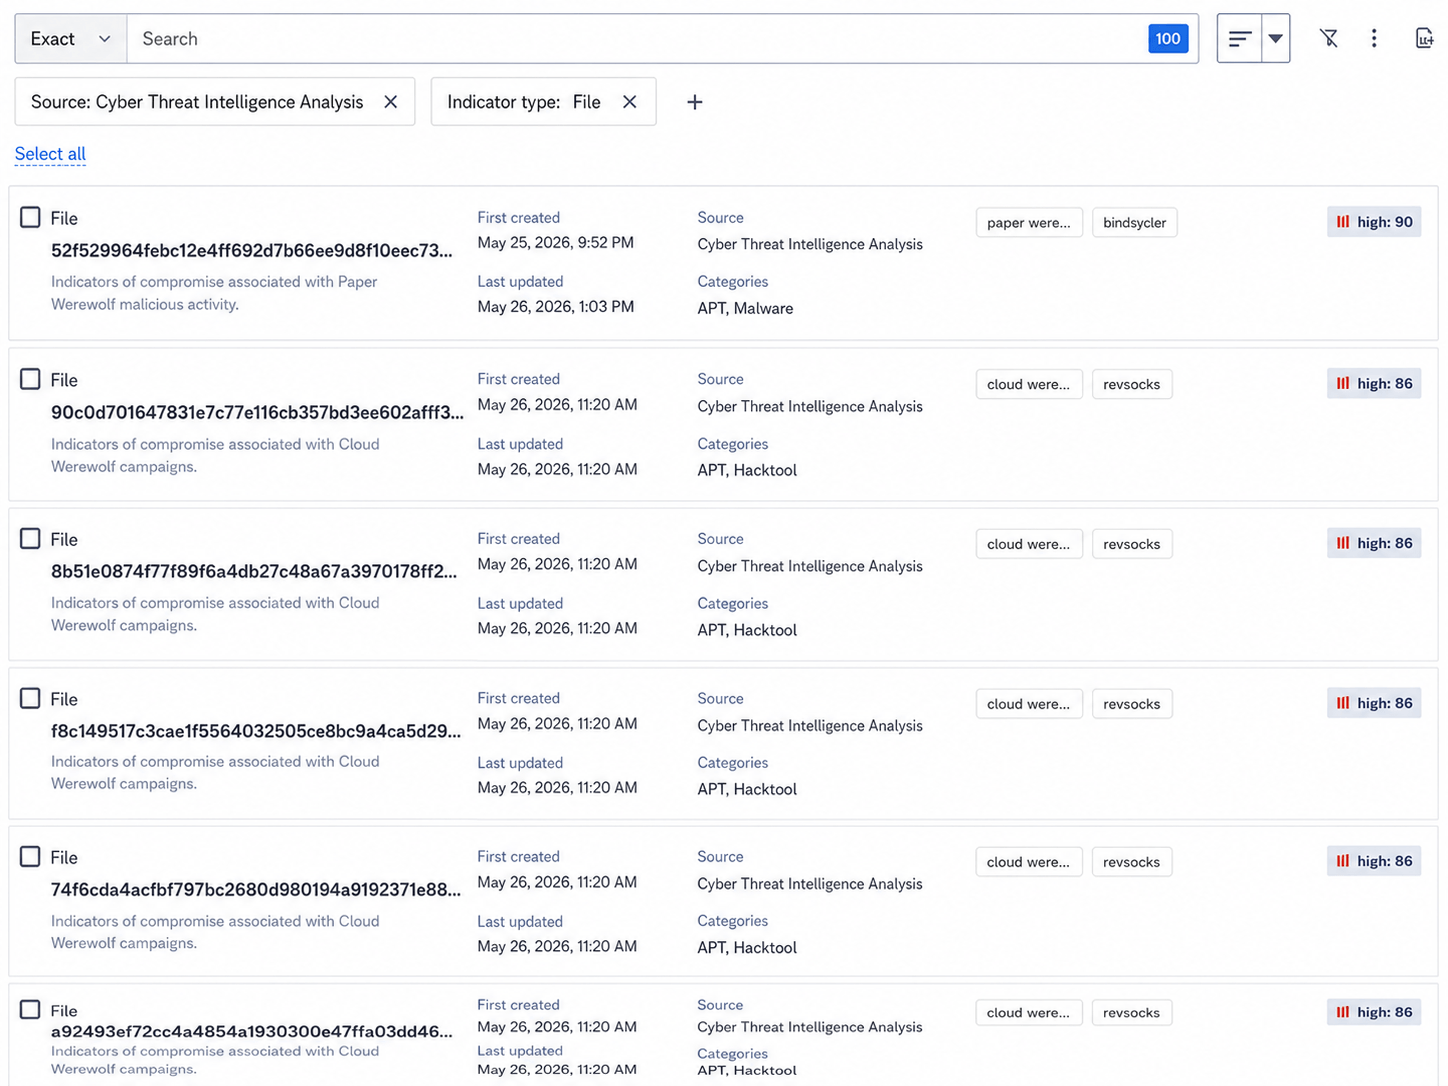Open indicator 74f6cda4acfbf797bc2680d980194a9192371e88...
Image resolution: width=1448 pixels, height=1086 pixels.
pos(256,889)
